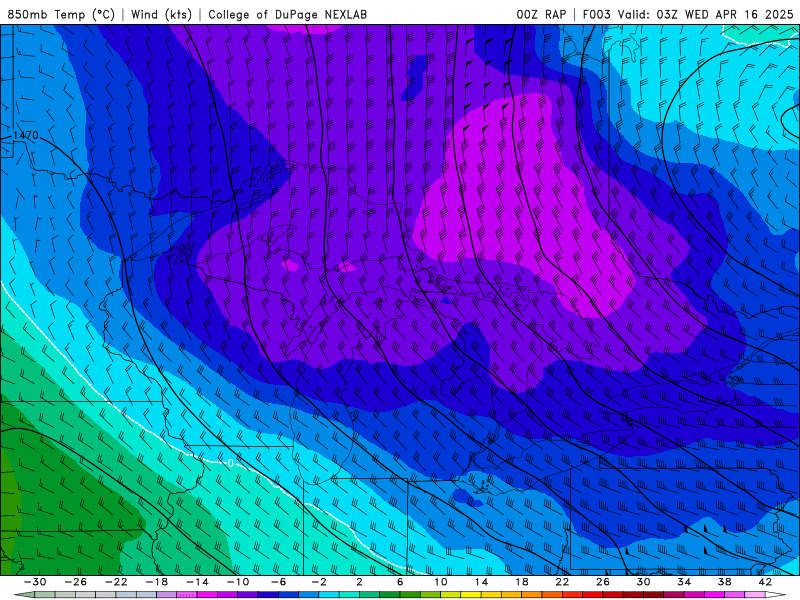Pick the '-10' temperature scale value

pyautogui.click(x=238, y=582)
